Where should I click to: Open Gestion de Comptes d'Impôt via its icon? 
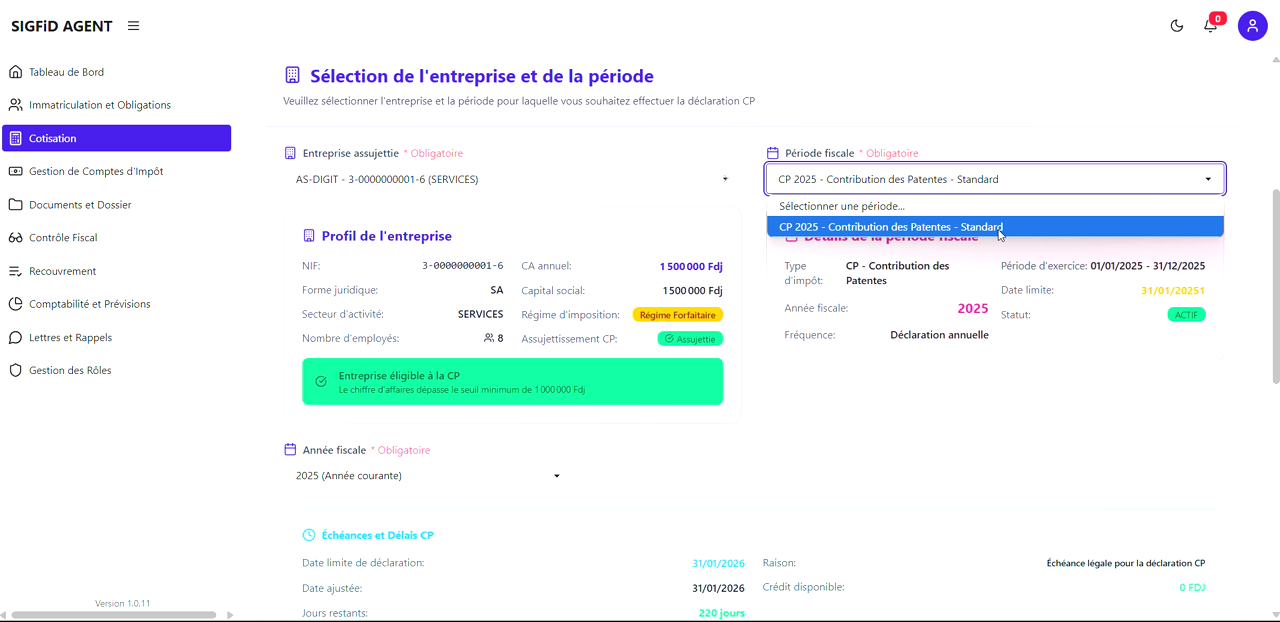(x=15, y=171)
